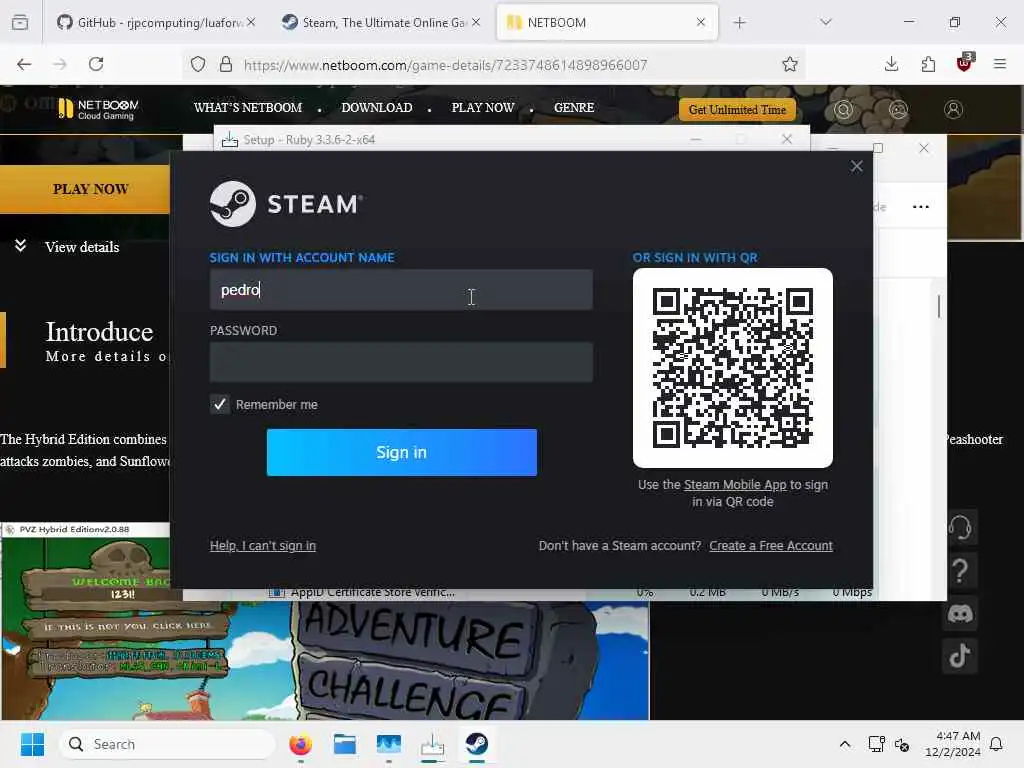The width and height of the screenshot is (1024, 768).
Task: Open the Firefox extensions icon
Action: click(x=928, y=64)
